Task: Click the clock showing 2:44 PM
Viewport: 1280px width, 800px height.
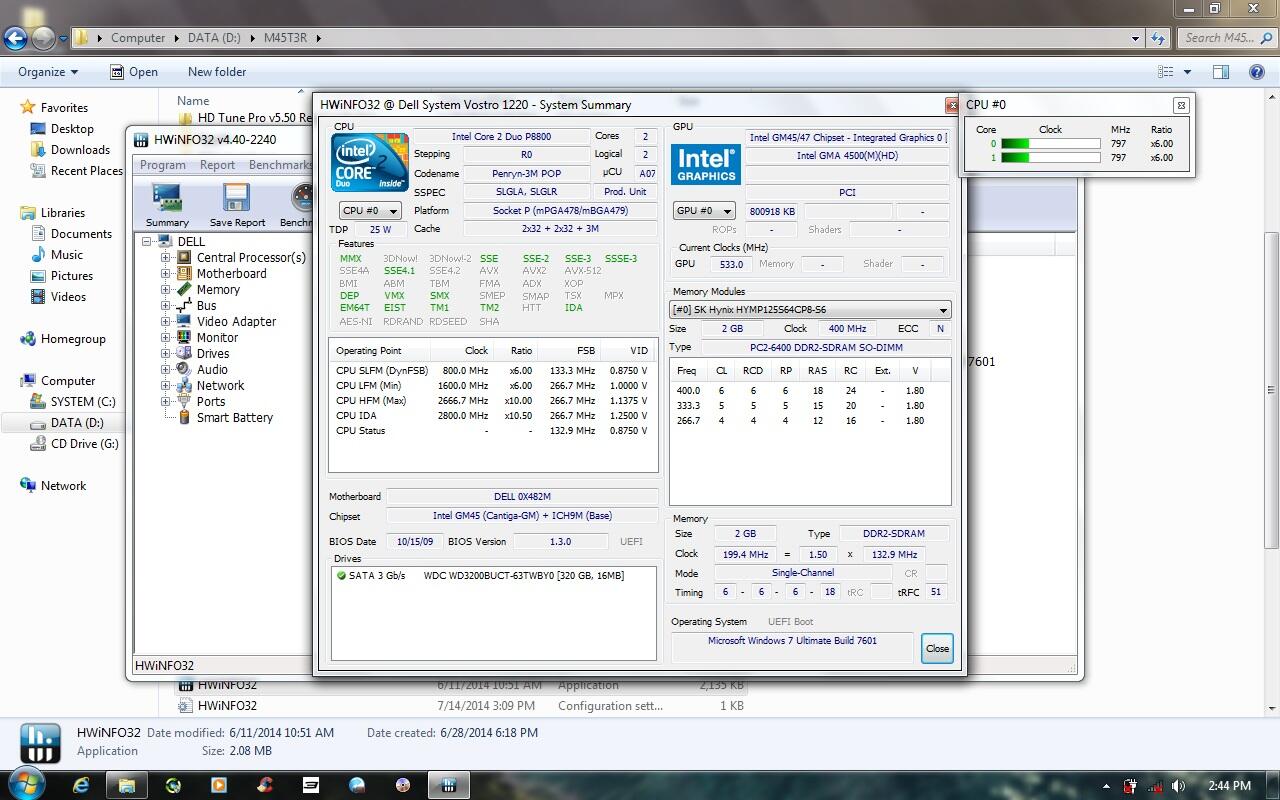Action: tap(1229, 786)
